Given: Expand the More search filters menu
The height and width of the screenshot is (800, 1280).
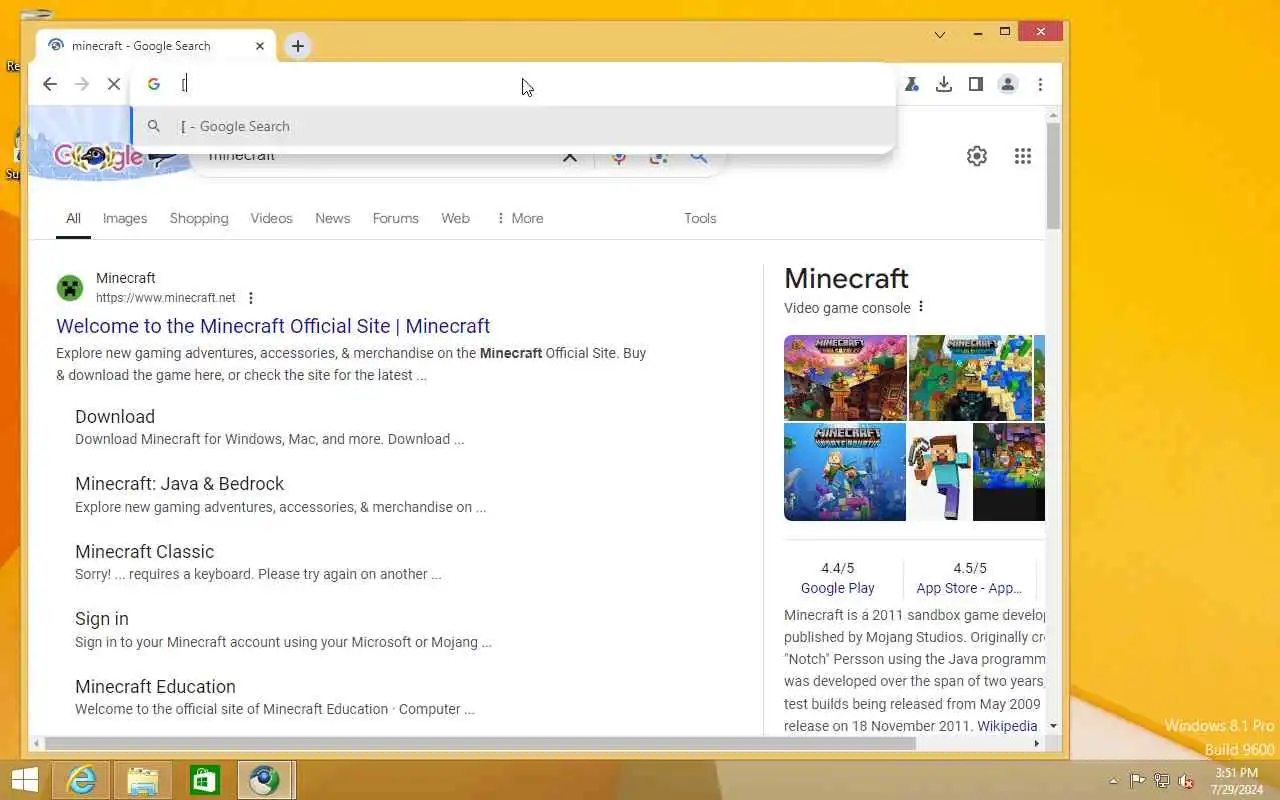Looking at the screenshot, I should [x=519, y=218].
